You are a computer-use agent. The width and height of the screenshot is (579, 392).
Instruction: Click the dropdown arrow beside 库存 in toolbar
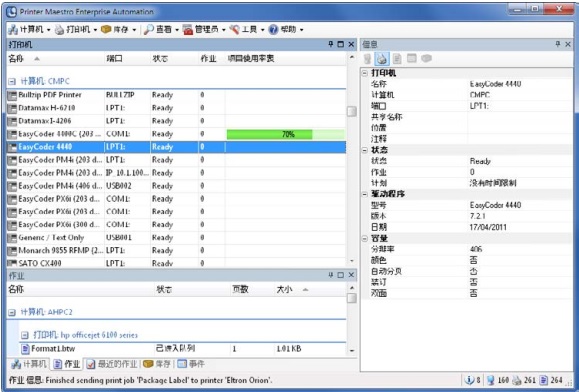click(x=134, y=30)
